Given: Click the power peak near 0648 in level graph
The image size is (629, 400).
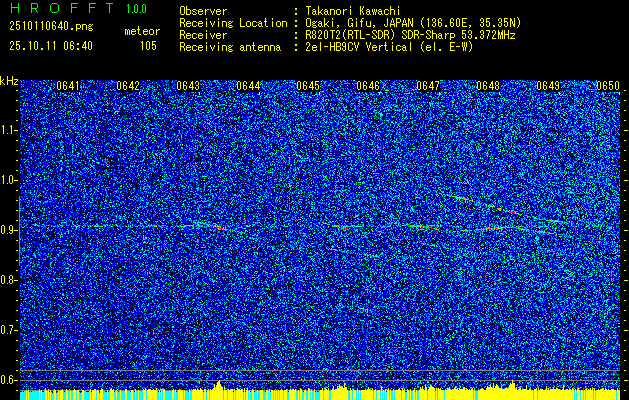Looking at the screenshot, I should (x=512, y=385).
